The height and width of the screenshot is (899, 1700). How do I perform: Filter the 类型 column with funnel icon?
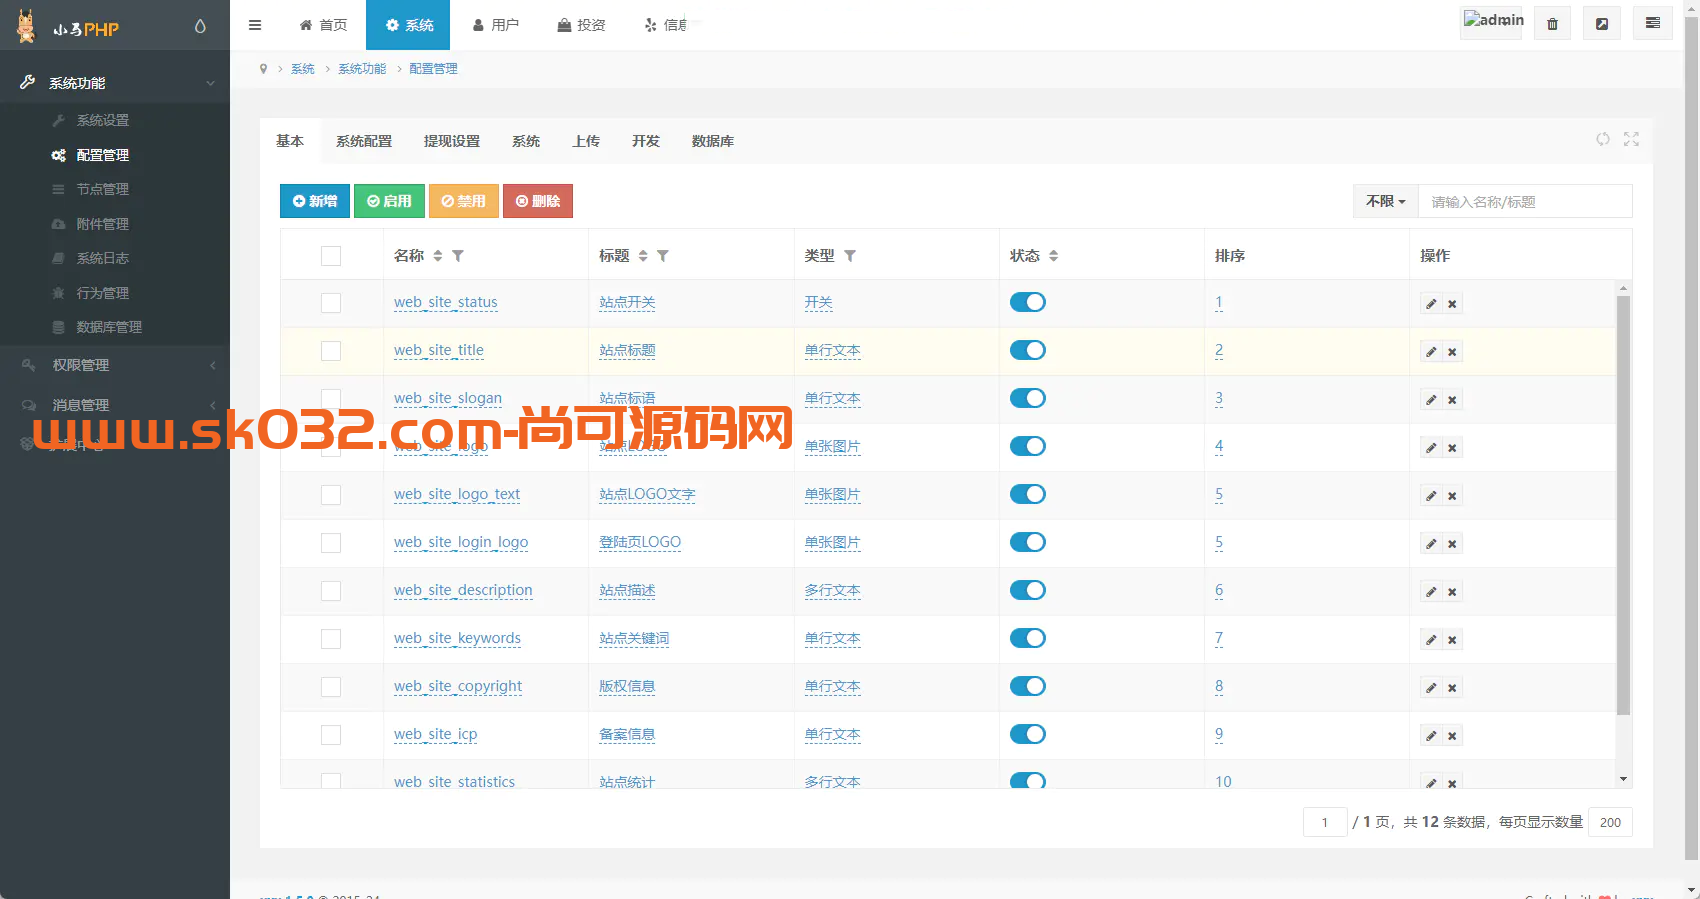(850, 256)
